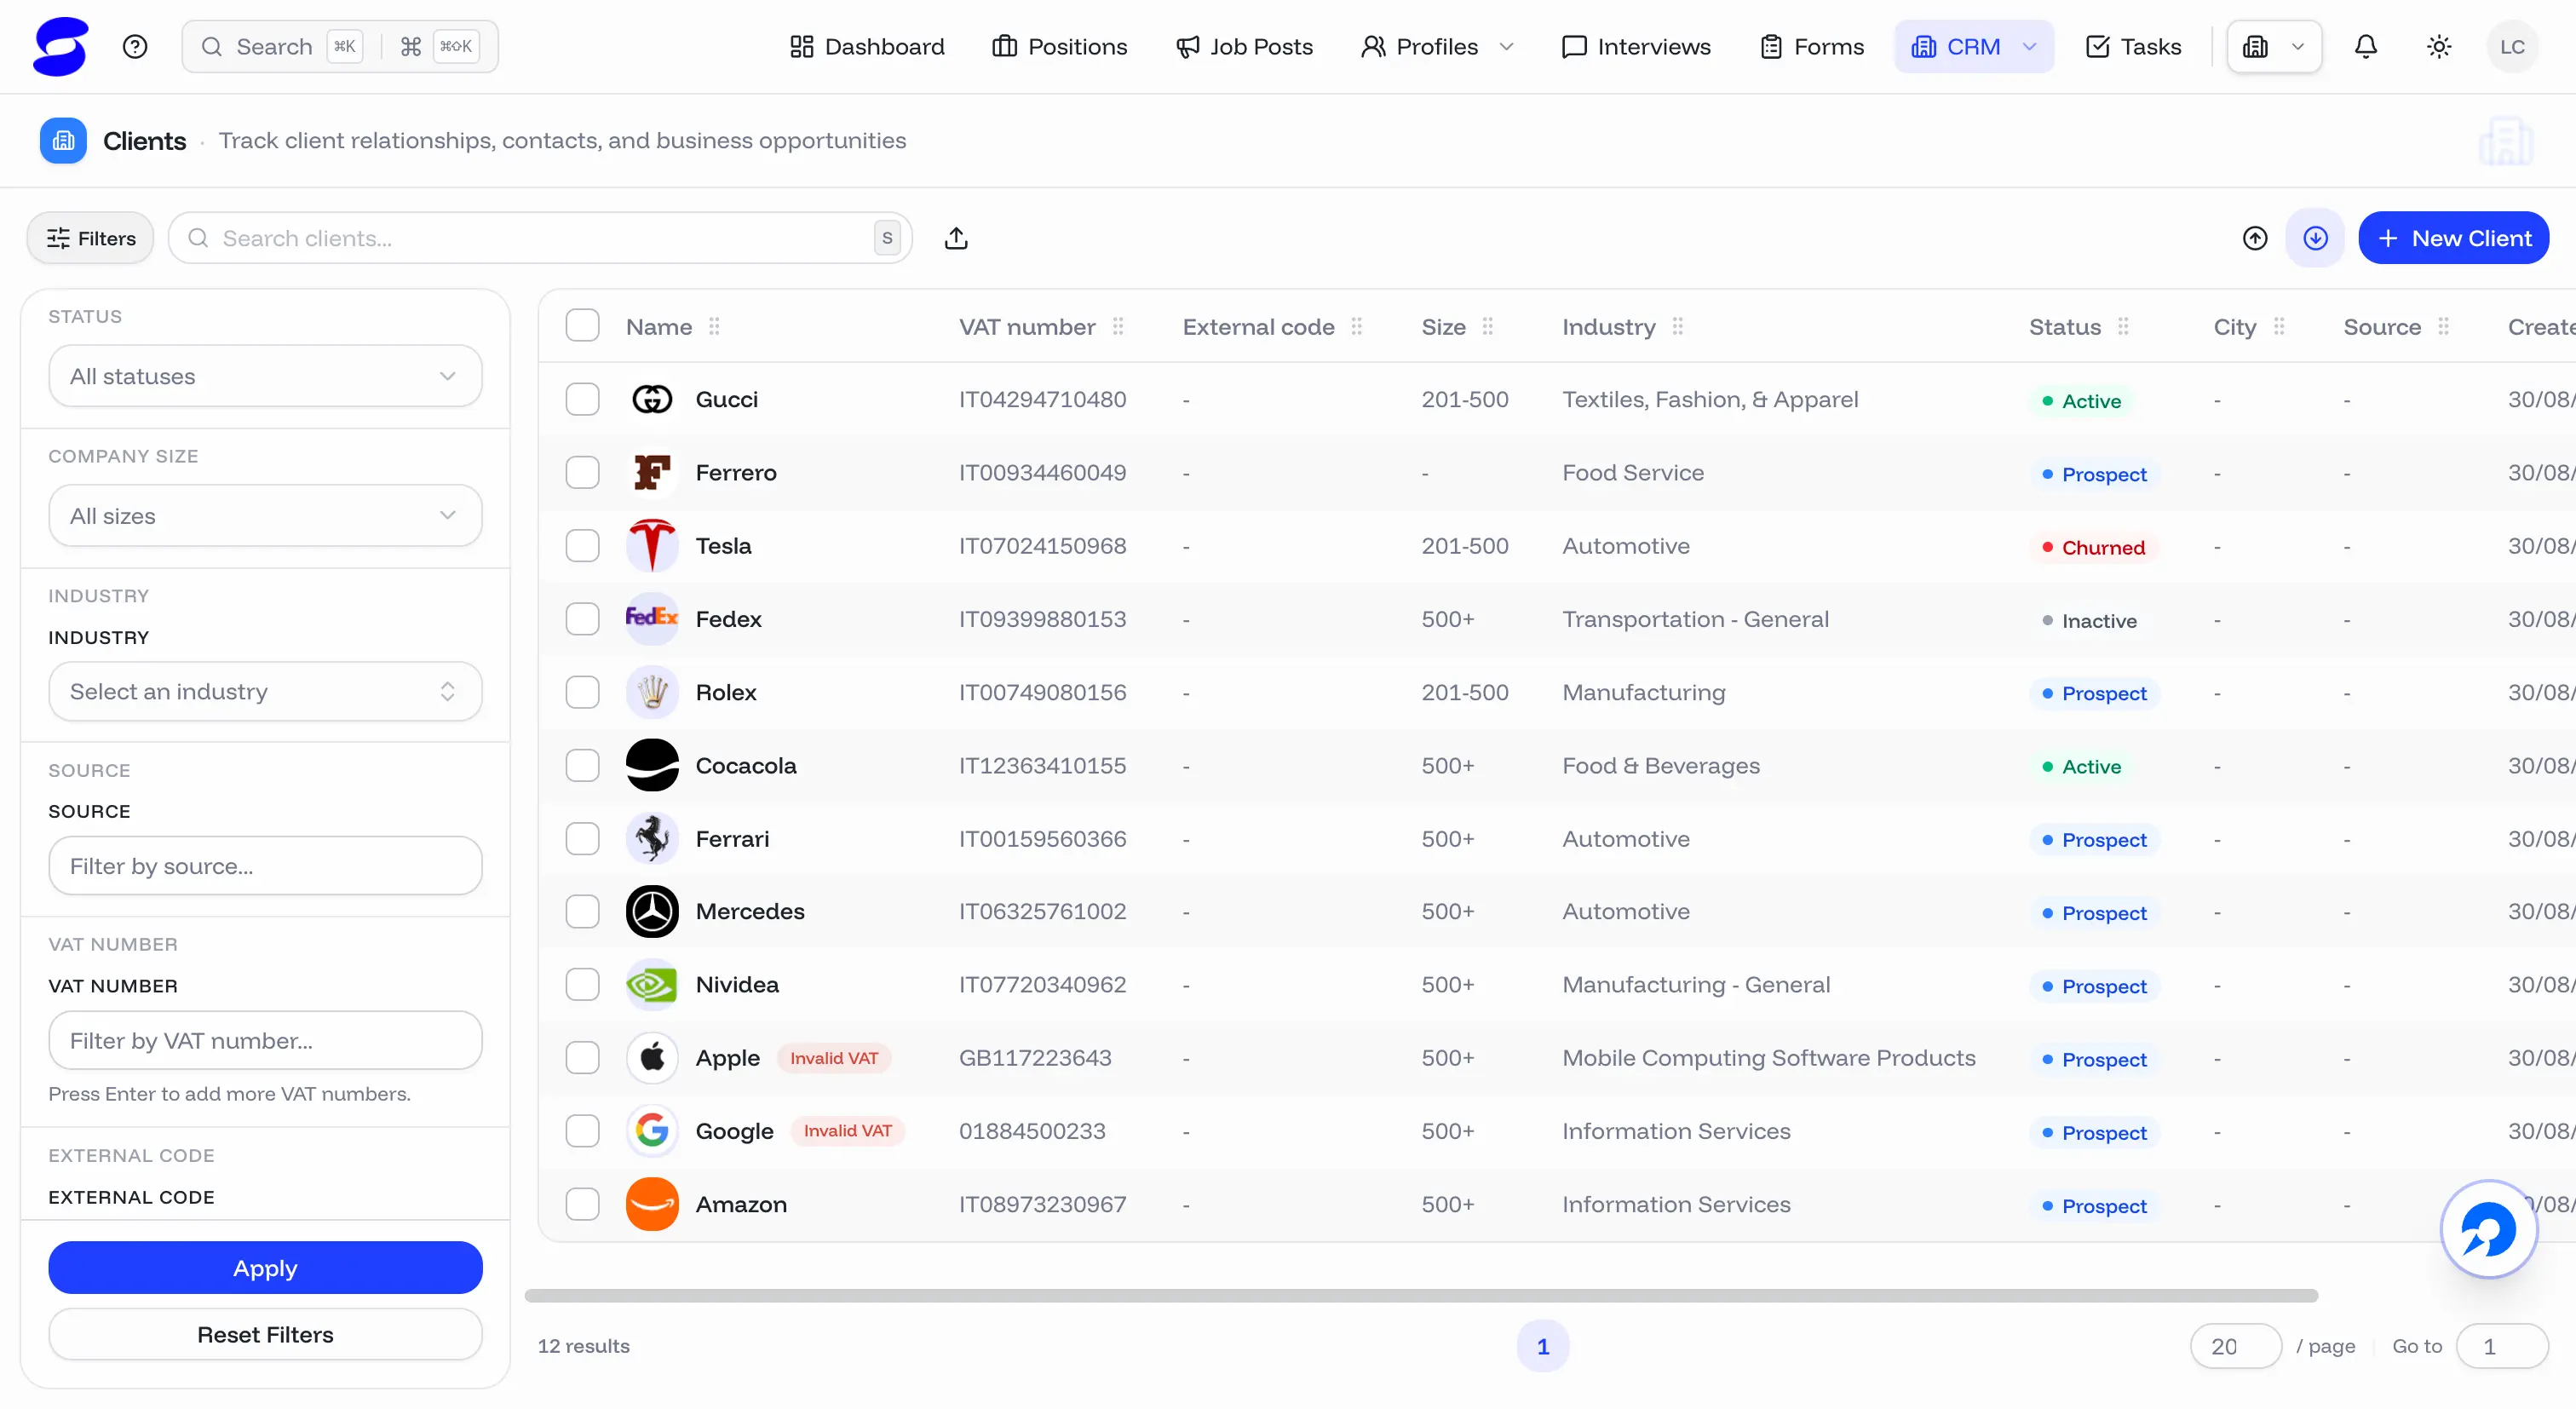This screenshot has height=1409, width=2576.
Task: Click the blue Clients page icon
Action: click(63, 141)
